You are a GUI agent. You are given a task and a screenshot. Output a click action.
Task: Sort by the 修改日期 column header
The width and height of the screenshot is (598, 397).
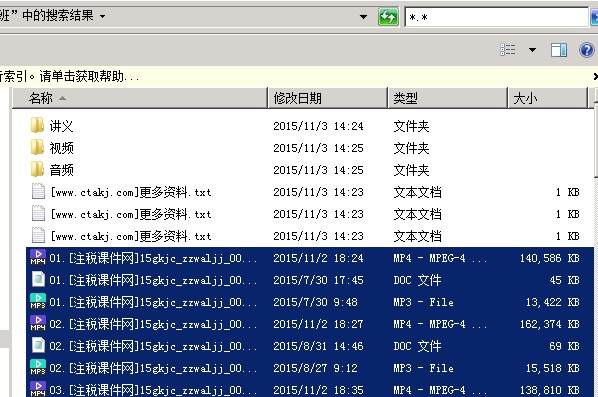[x=328, y=98]
